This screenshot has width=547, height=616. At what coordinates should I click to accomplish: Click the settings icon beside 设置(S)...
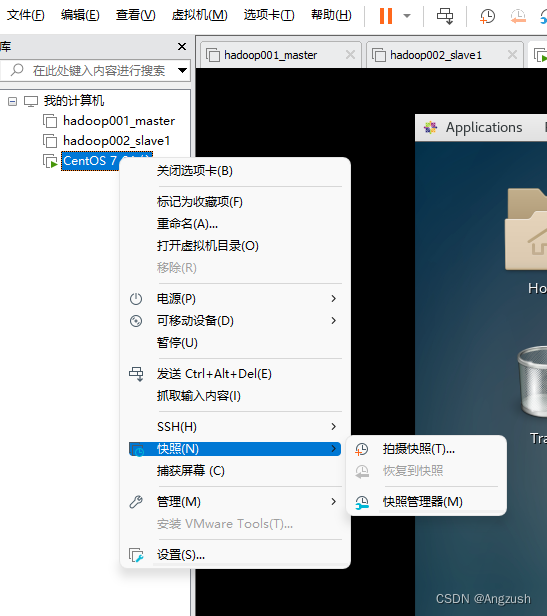[136, 556]
